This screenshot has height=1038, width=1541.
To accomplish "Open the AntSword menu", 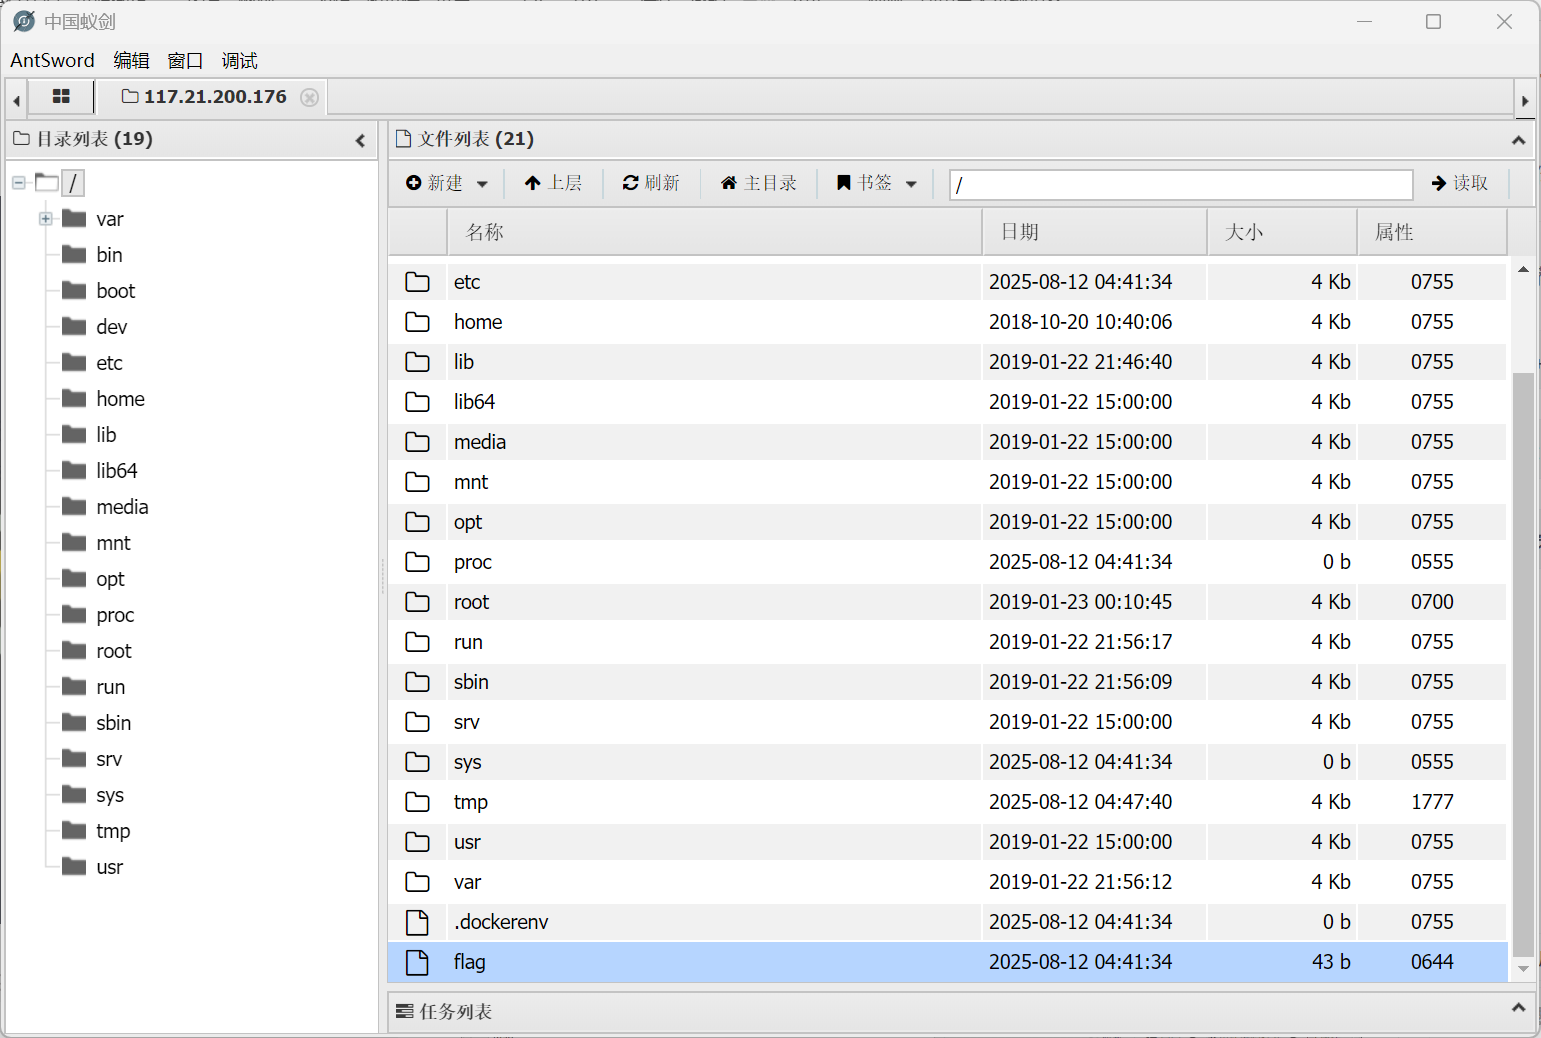I will click(x=52, y=61).
